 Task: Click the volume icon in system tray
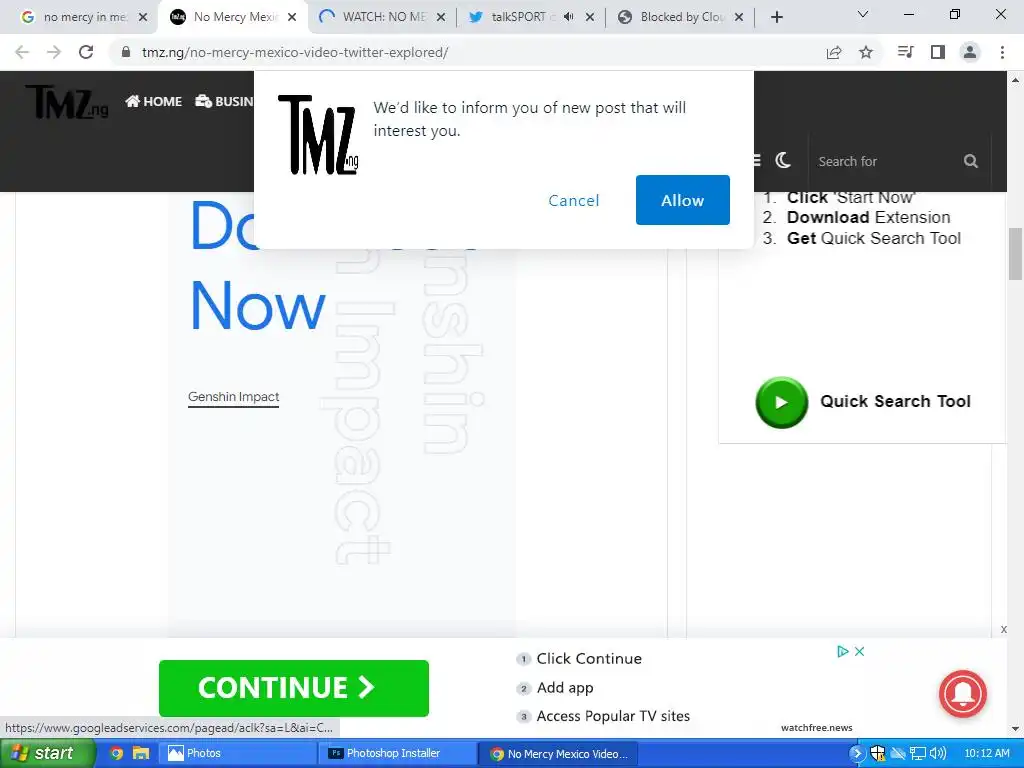tap(938, 754)
